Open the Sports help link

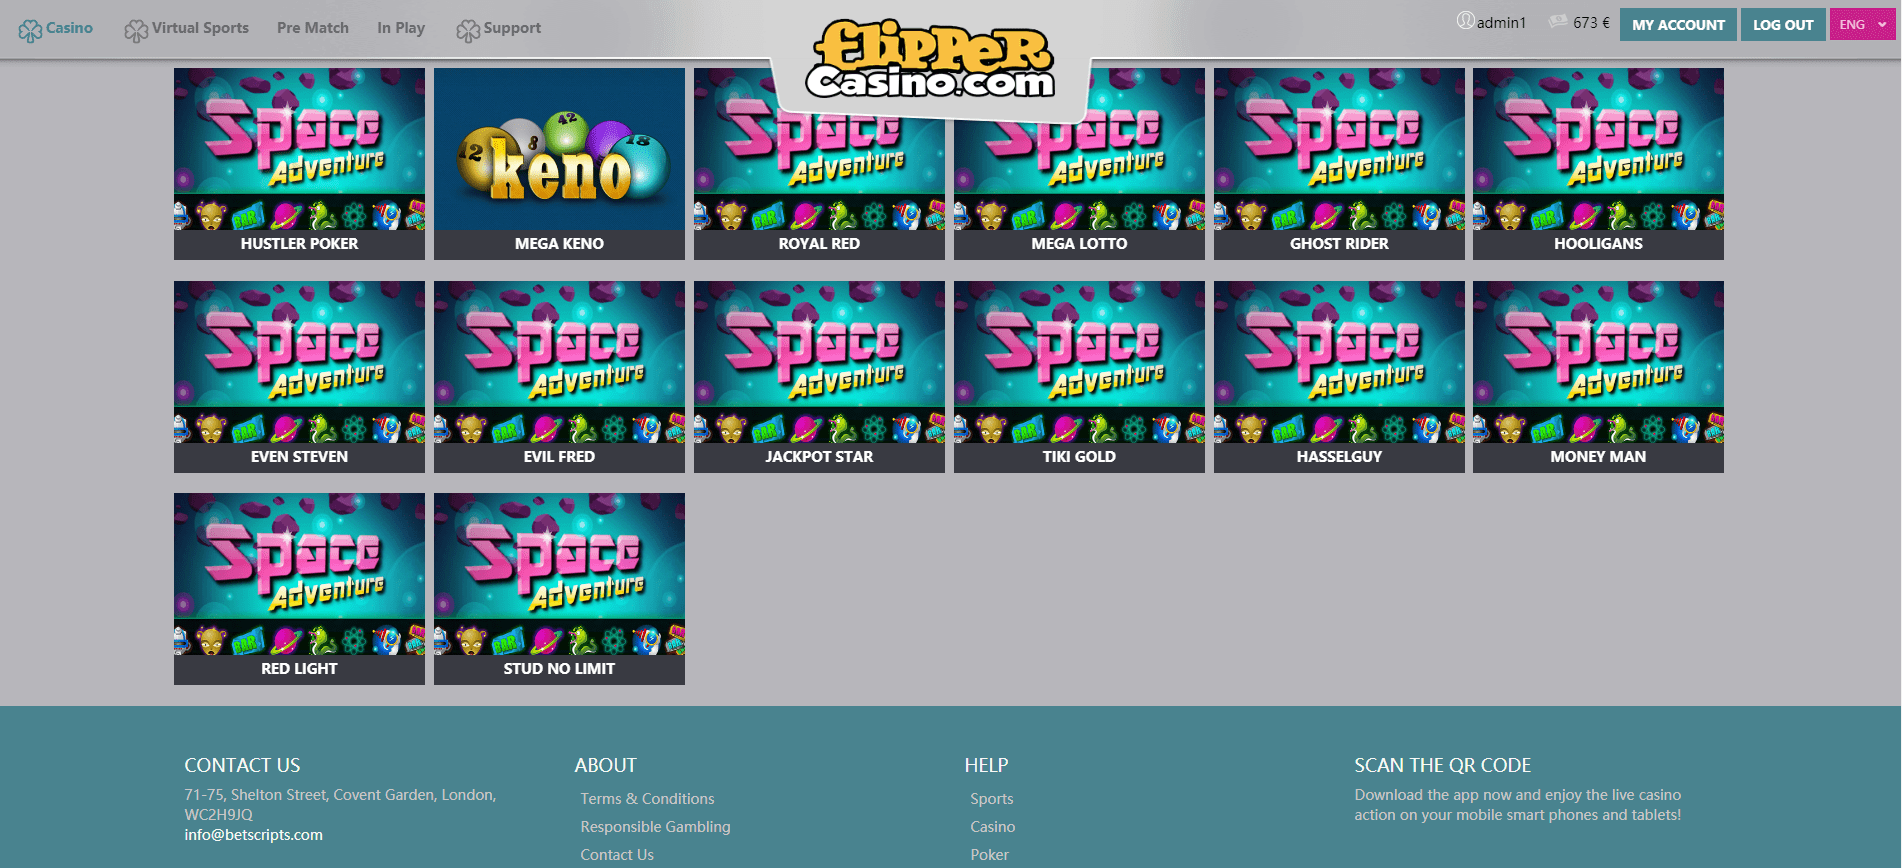pyautogui.click(x=991, y=799)
